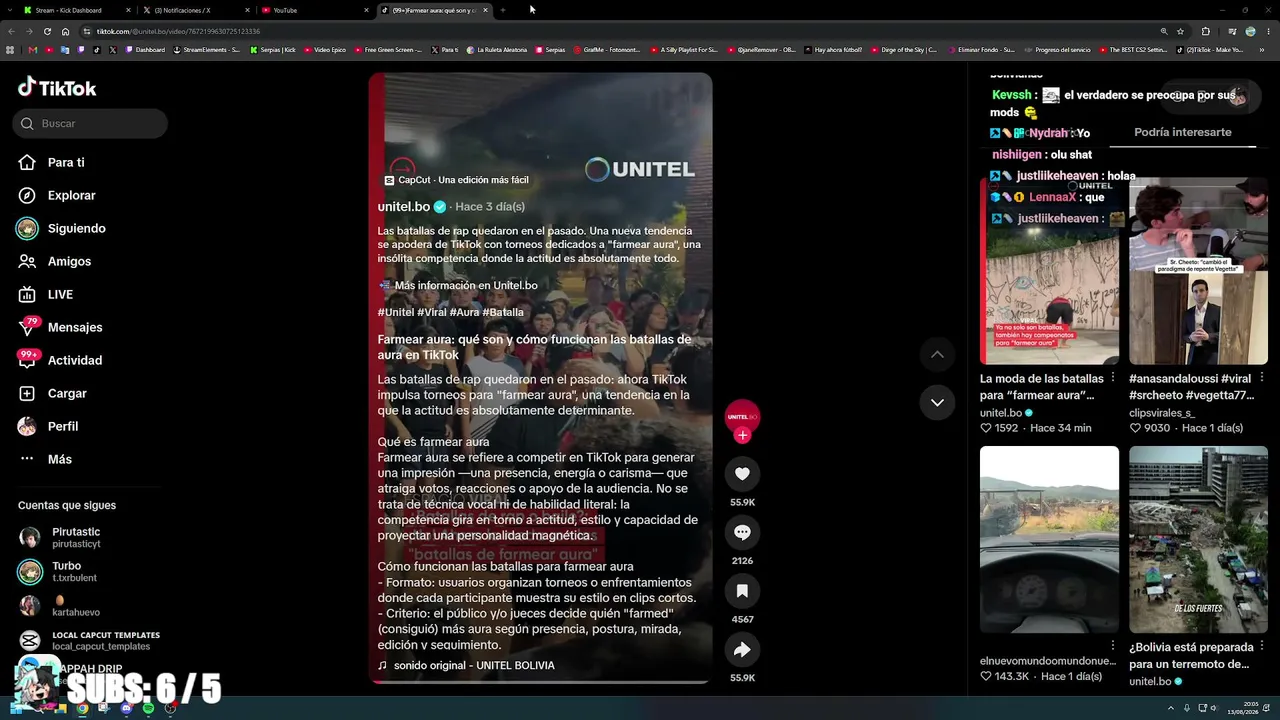The height and width of the screenshot is (720, 1280).
Task: Open options for Bolivia terremoto video
Action: (1261, 646)
